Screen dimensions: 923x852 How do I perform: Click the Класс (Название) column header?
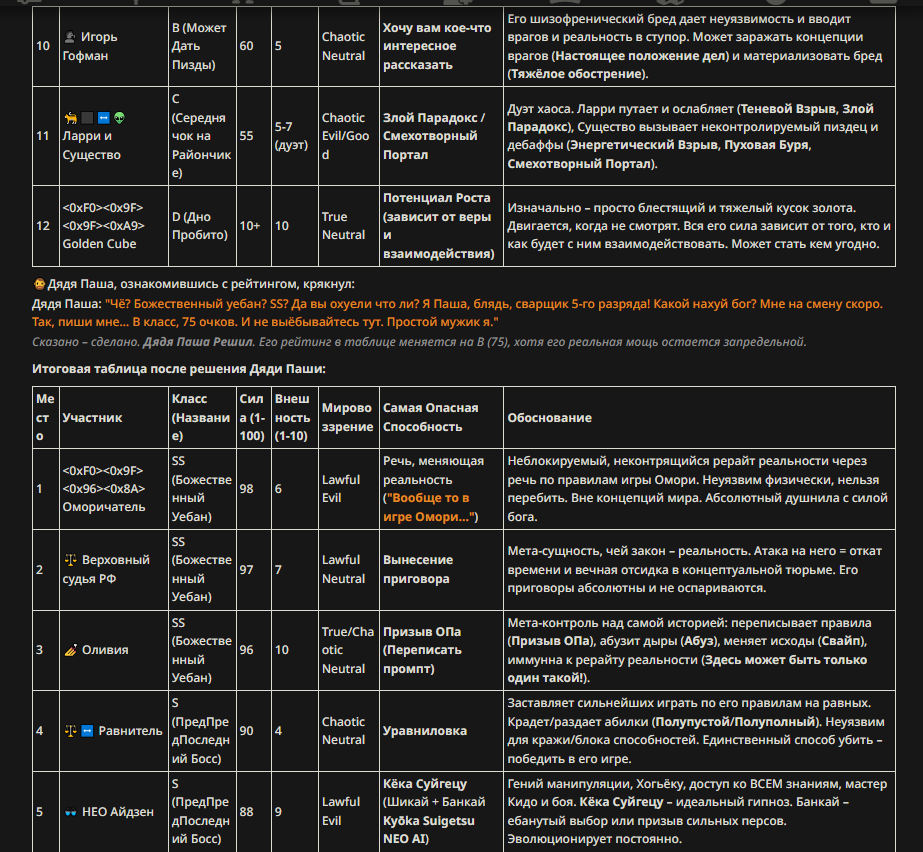[202, 417]
